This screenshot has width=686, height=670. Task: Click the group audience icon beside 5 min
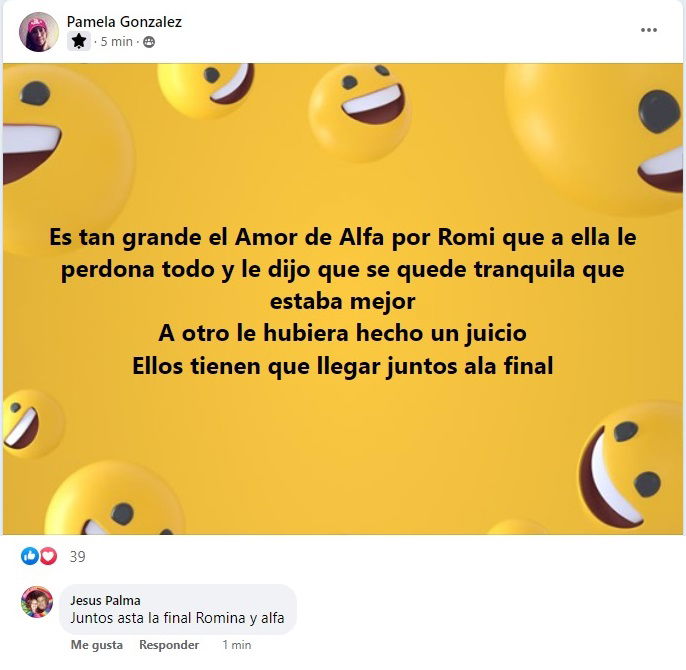(x=149, y=42)
